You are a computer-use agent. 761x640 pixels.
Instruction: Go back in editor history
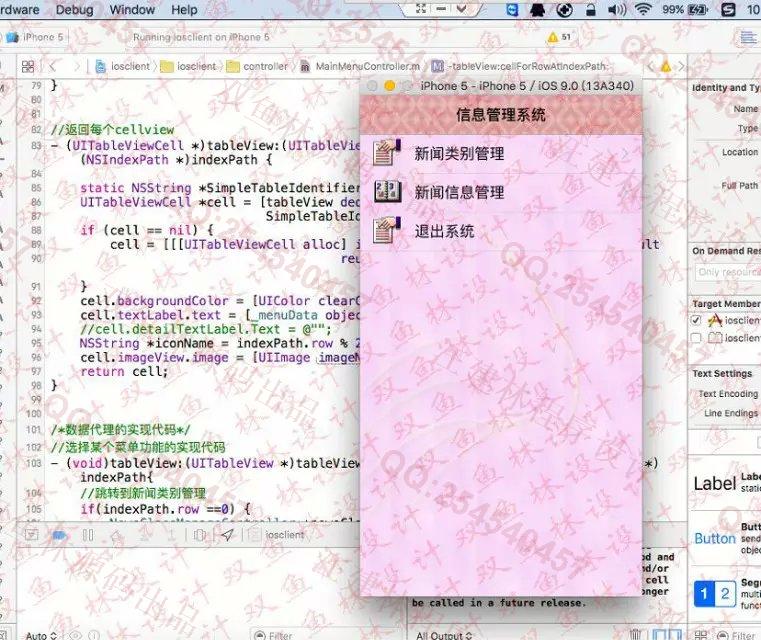(52, 66)
